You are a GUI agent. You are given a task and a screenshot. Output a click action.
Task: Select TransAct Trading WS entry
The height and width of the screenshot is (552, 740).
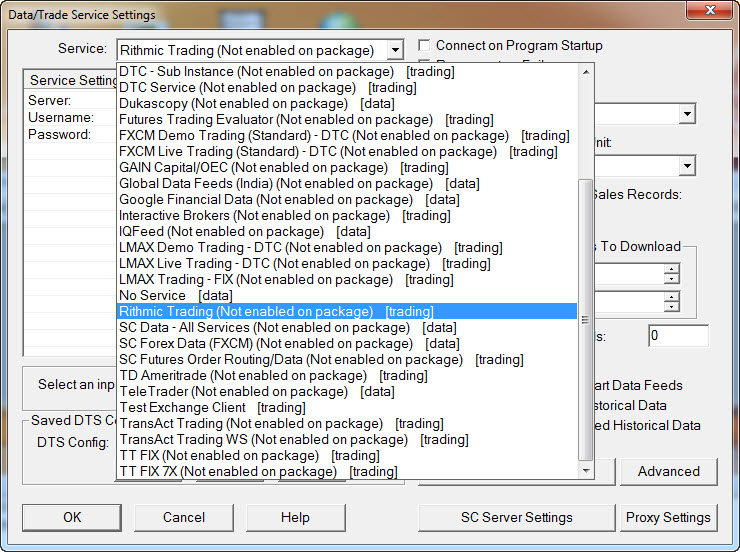pyautogui.click(x=346, y=440)
